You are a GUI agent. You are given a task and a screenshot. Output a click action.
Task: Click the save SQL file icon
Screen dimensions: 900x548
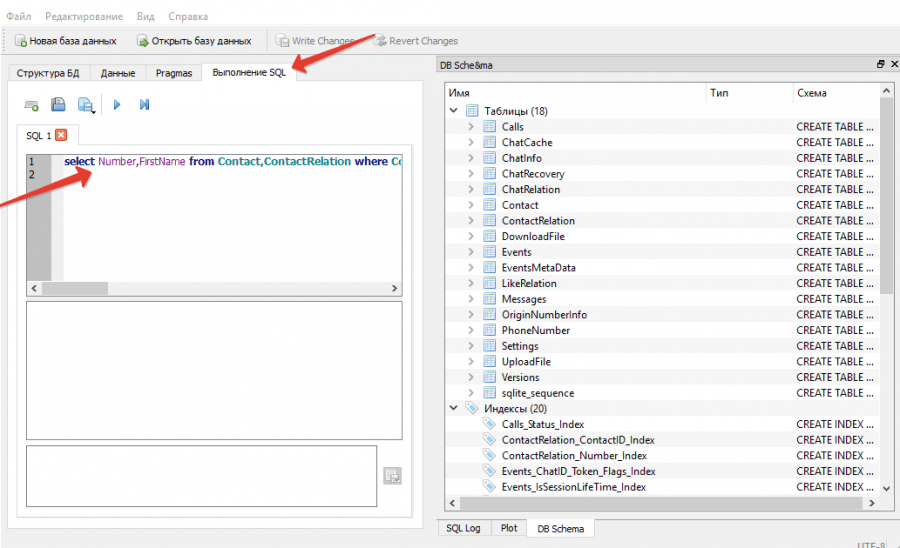[x=86, y=104]
